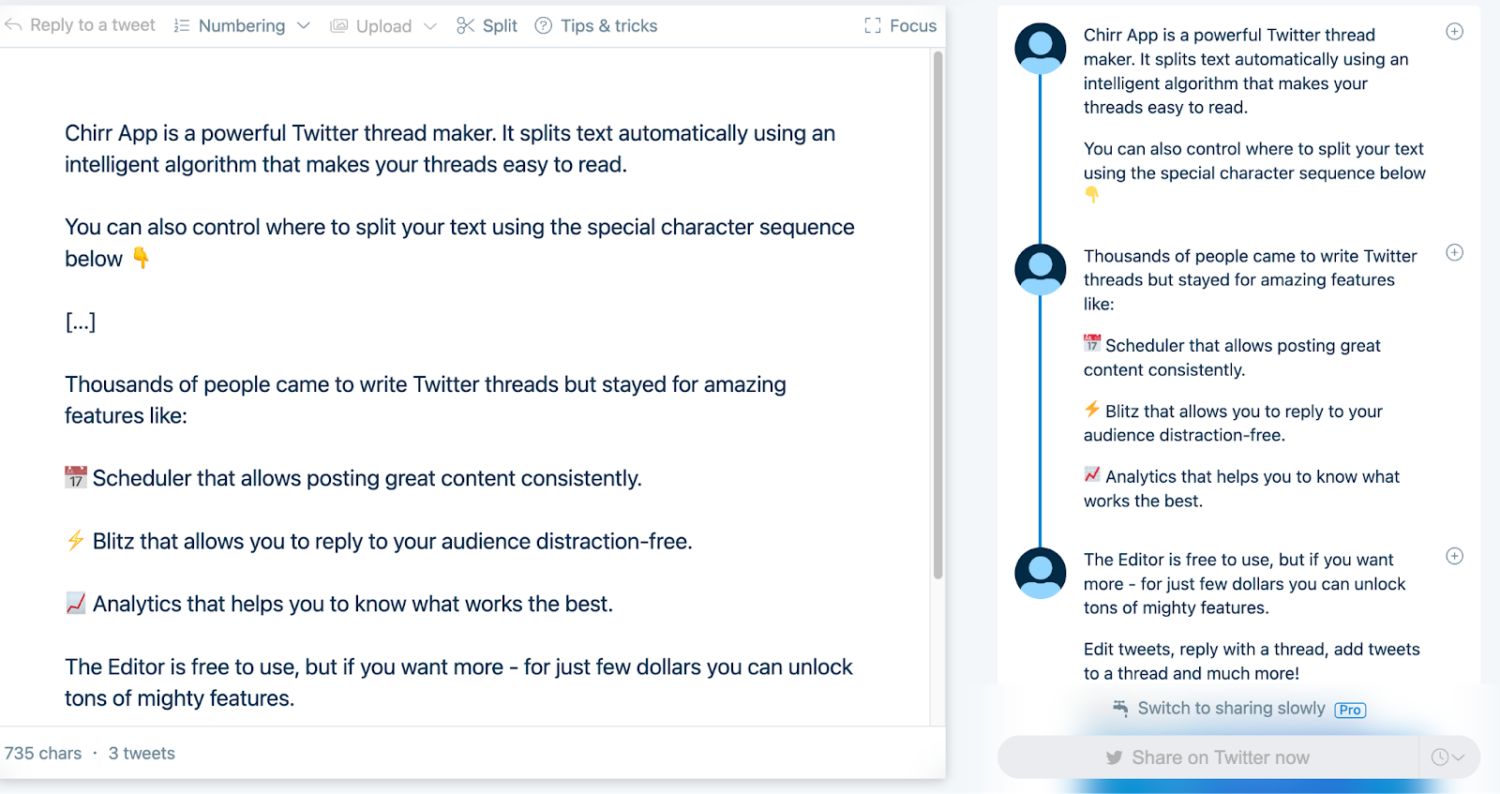
Task: Click the Twitter bird icon on the share button
Action: [x=1113, y=757]
